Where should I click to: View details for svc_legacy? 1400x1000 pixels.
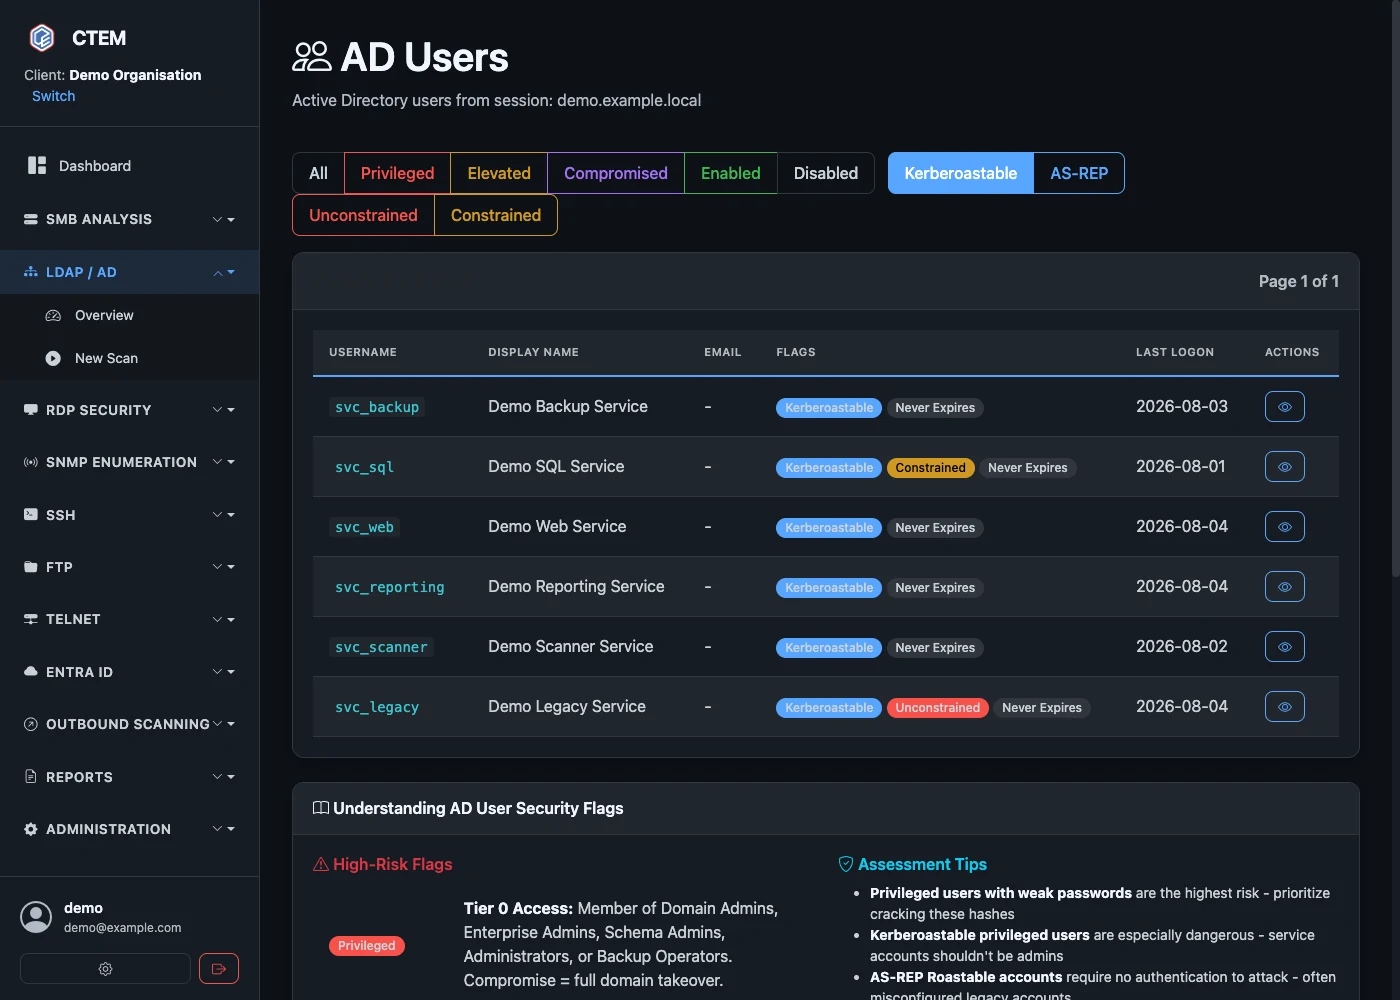coord(1285,707)
